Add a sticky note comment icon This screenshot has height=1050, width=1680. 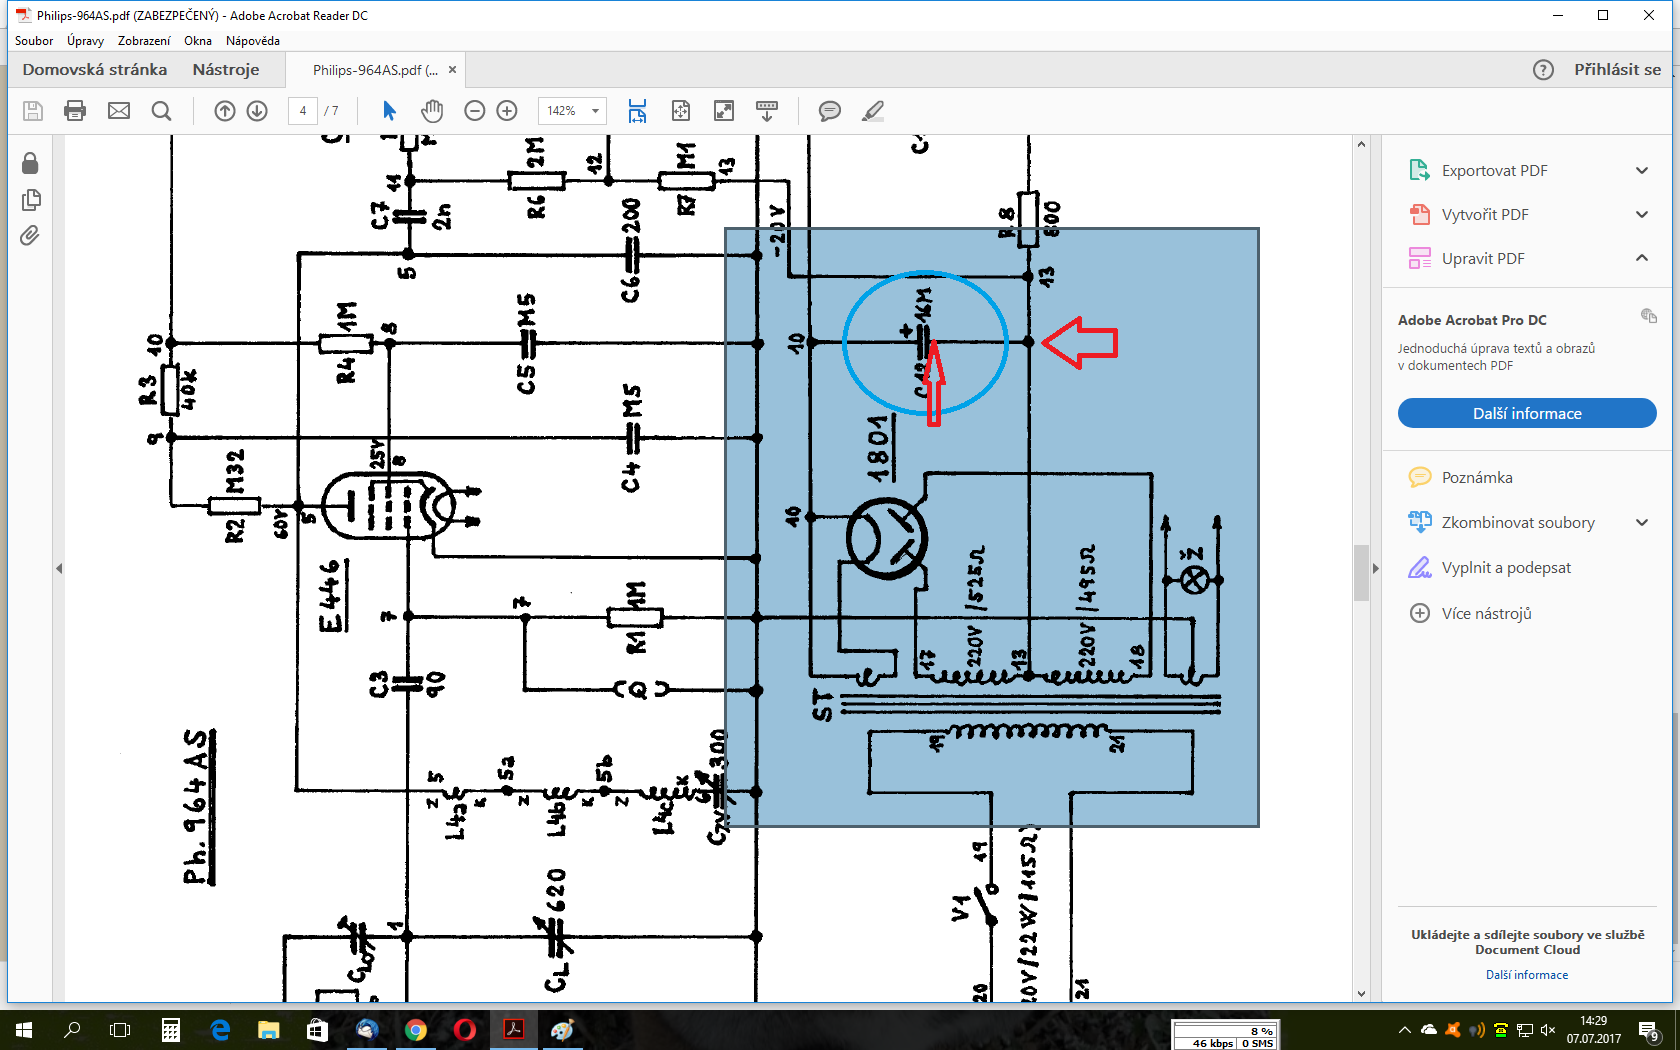coord(829,111)
